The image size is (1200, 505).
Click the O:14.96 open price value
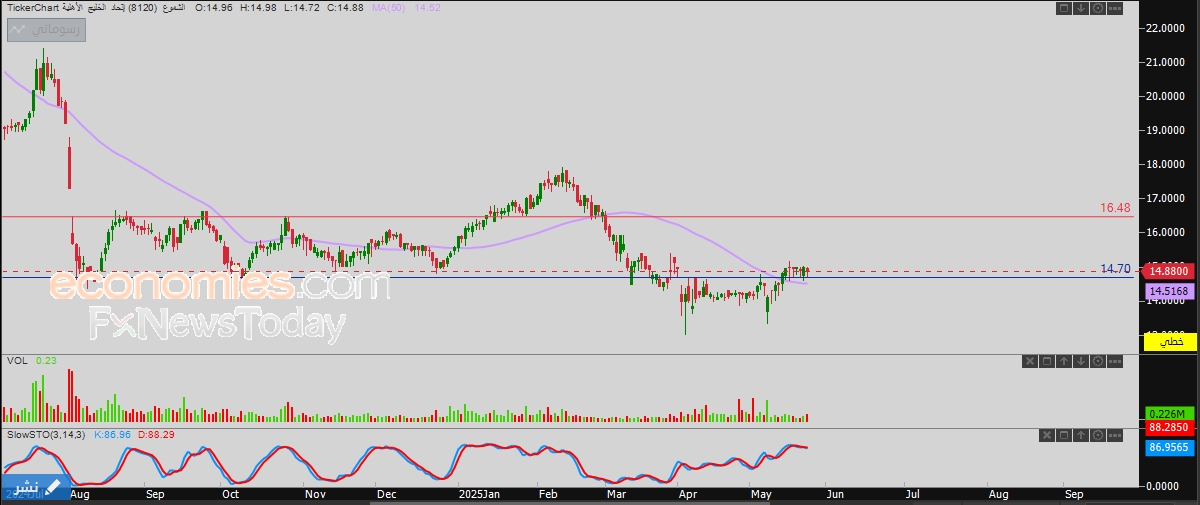[214, 7]
